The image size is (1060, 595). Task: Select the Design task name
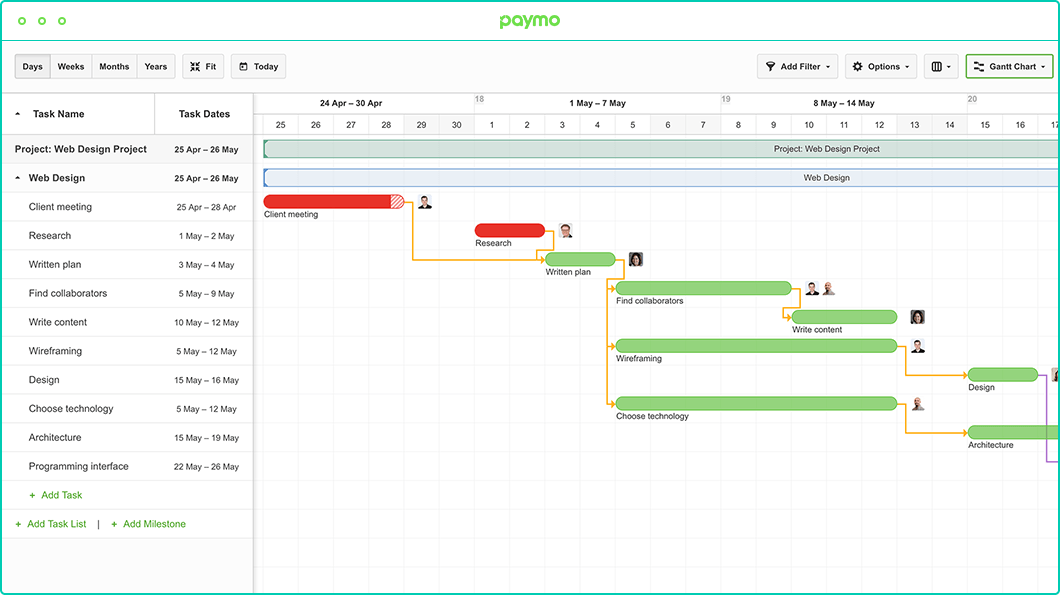click(x=44, y=380)
